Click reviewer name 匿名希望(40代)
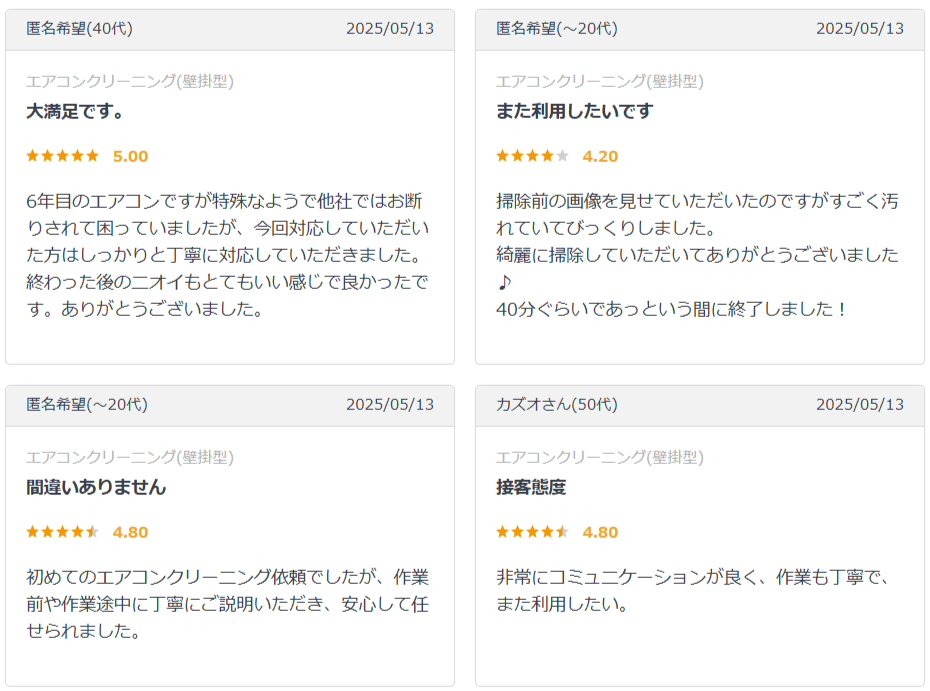The height and width of the screenshot is (691, 930). 79,28
